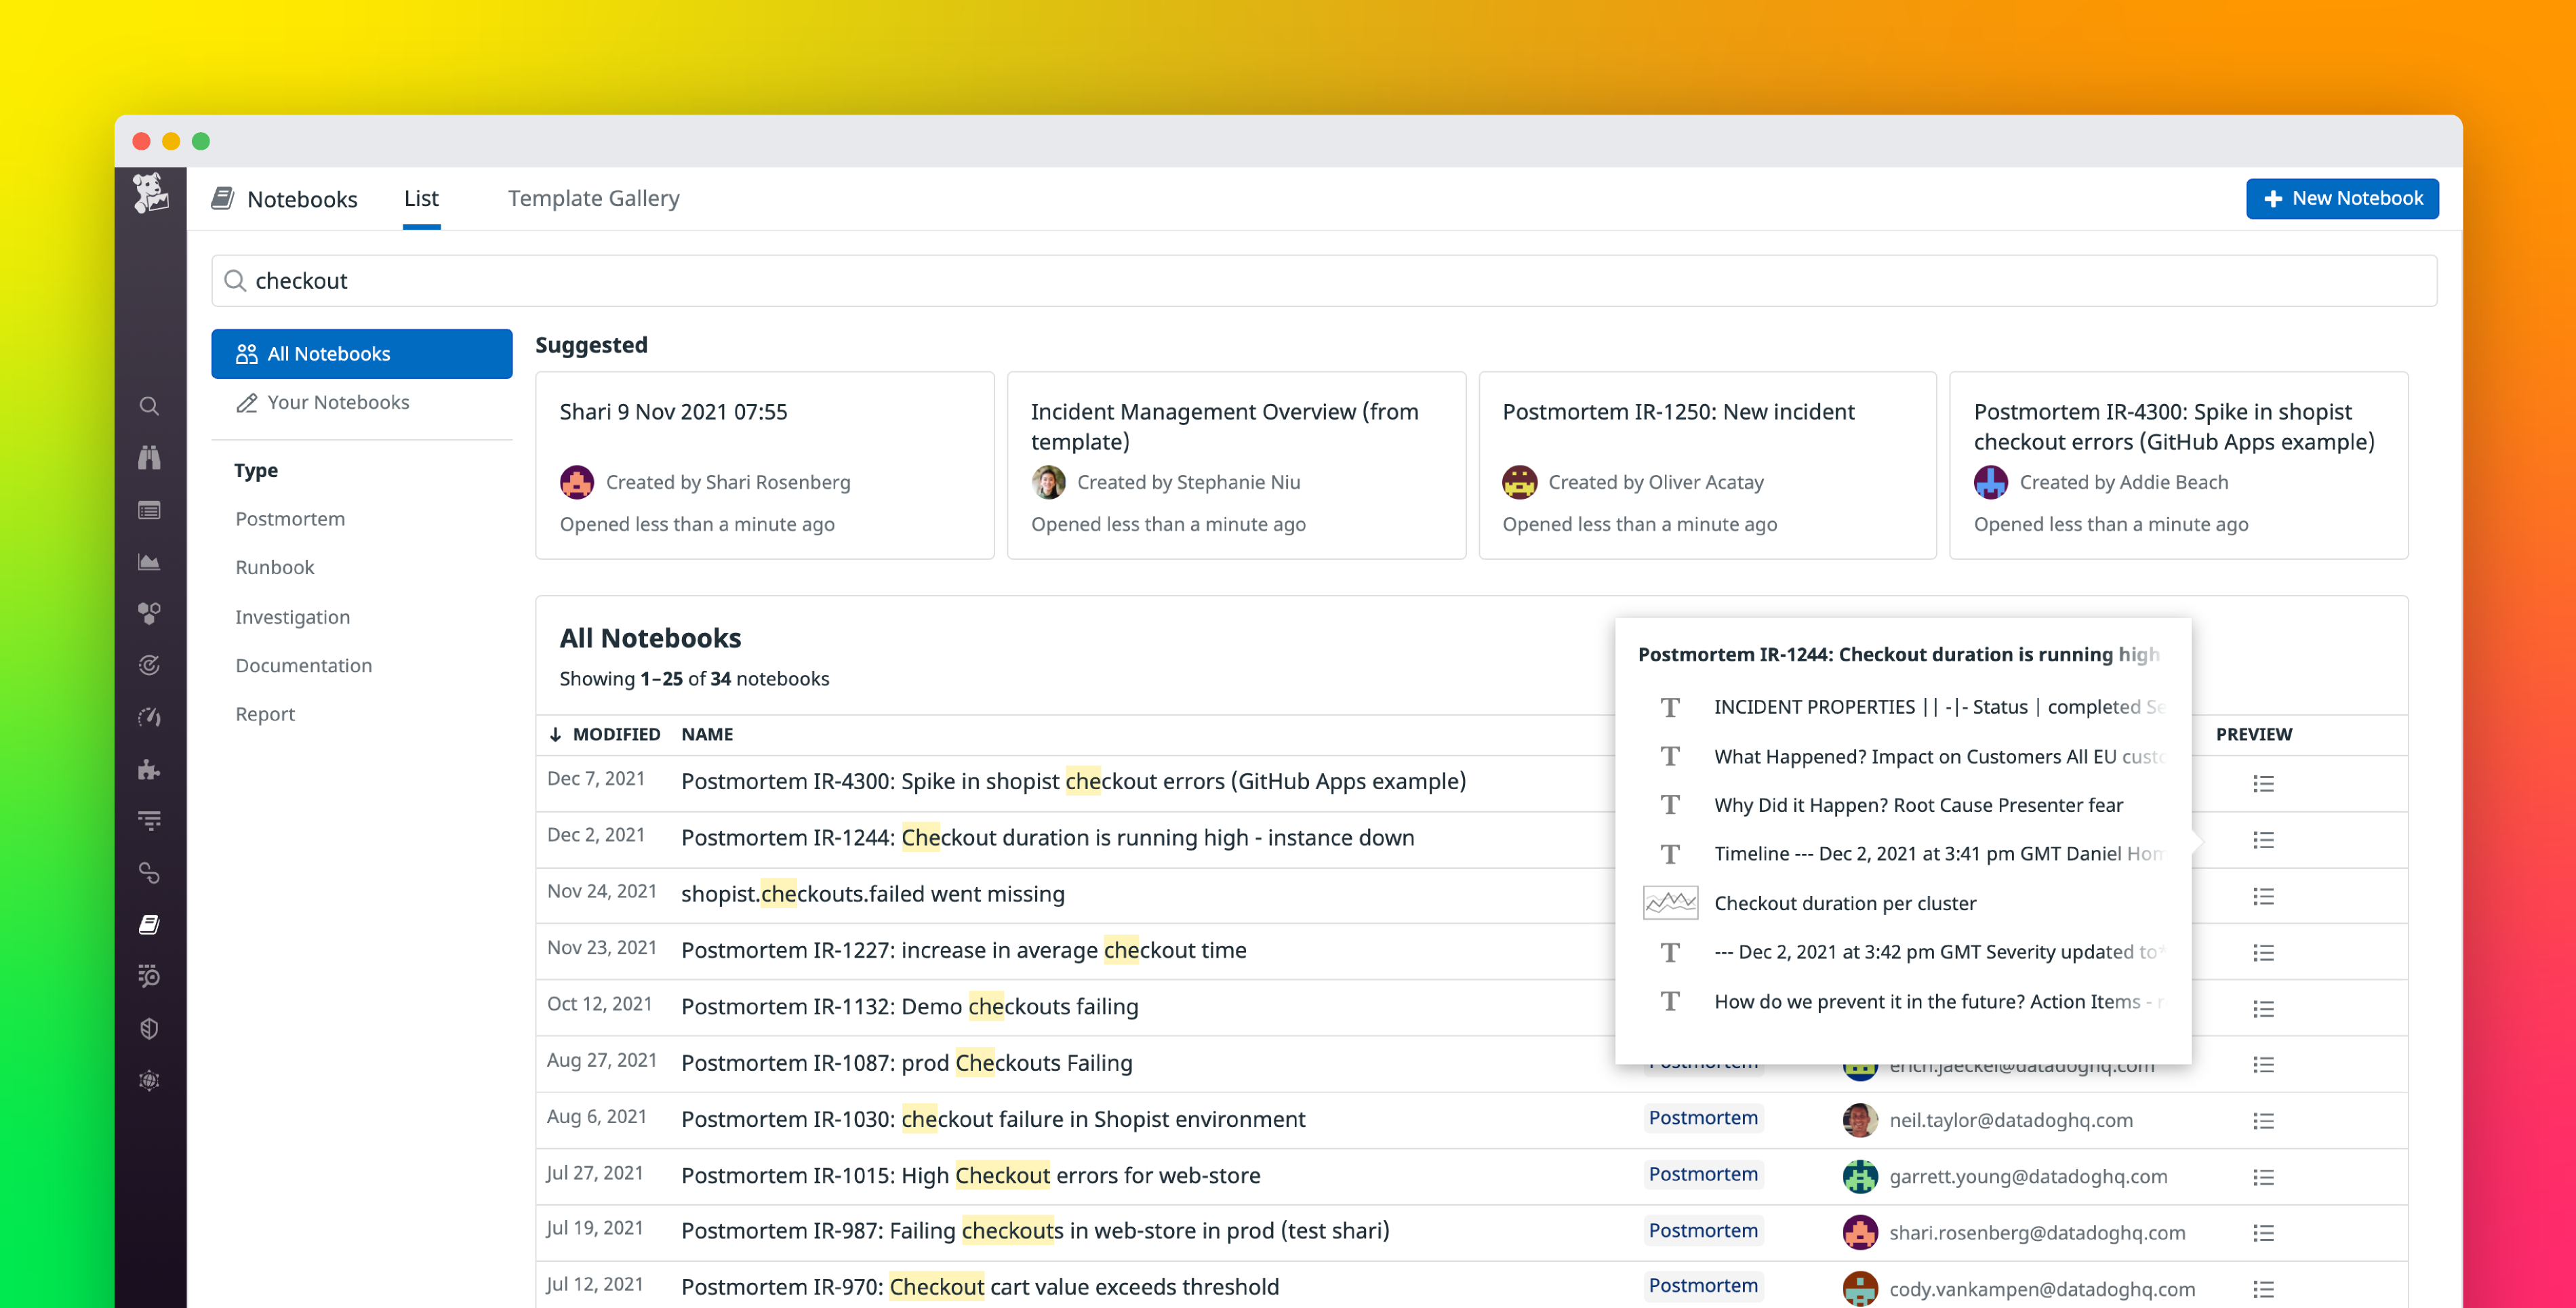
Task: Switch to the Template Gallery tab
Action: pos(592,198)
